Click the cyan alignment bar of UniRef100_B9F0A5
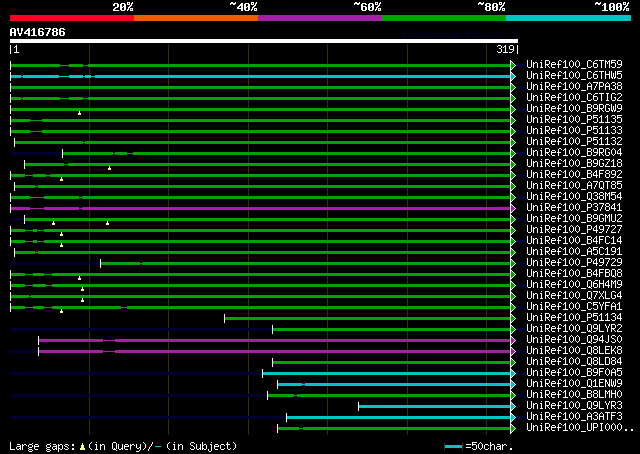The height and width of the screenshot is (454, 640). click(x=387, y=373)
